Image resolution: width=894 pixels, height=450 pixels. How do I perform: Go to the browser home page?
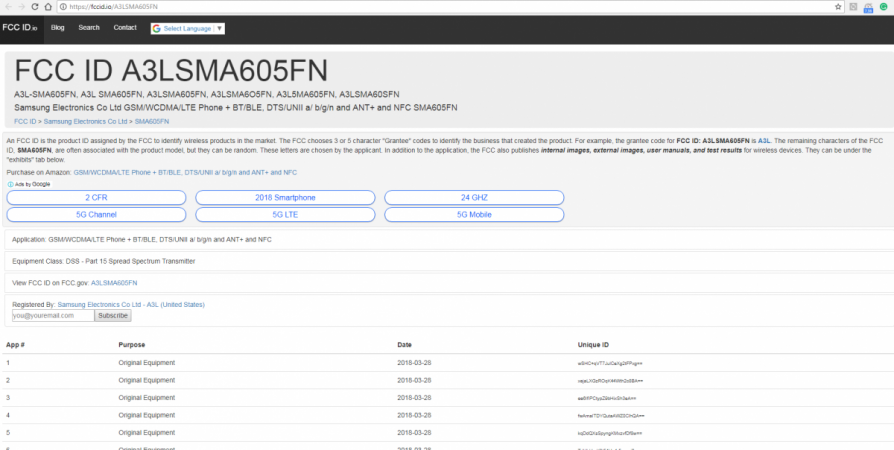(x=48, y=7)
